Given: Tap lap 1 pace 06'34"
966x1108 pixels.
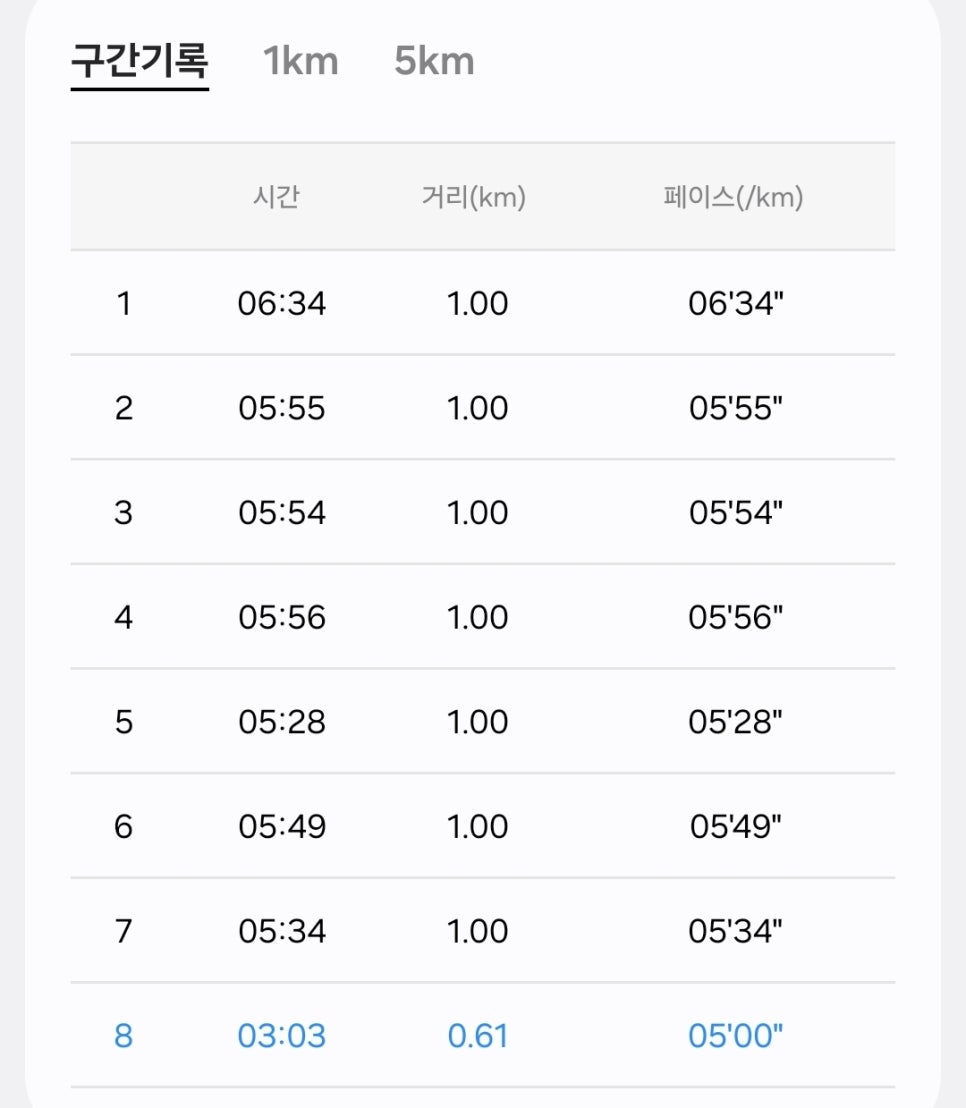Looking at the screenshot, I should (736, 303).
